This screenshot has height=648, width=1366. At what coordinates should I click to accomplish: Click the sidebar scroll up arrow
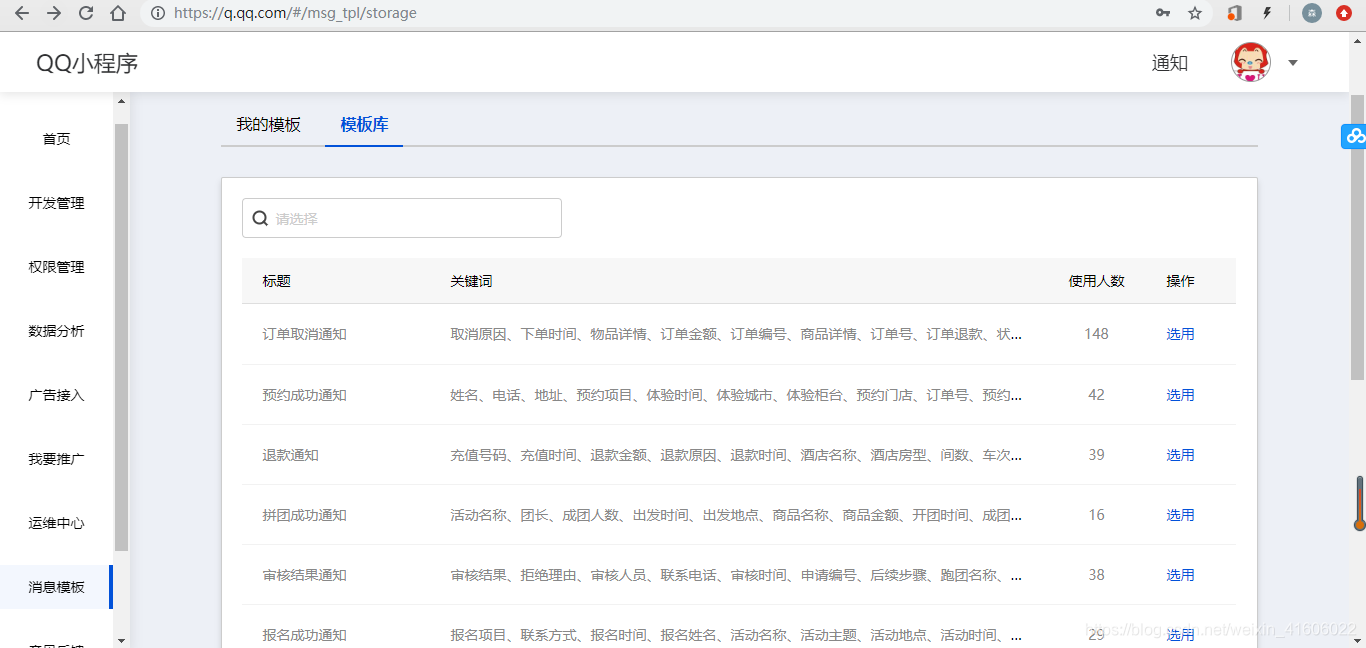121,101
